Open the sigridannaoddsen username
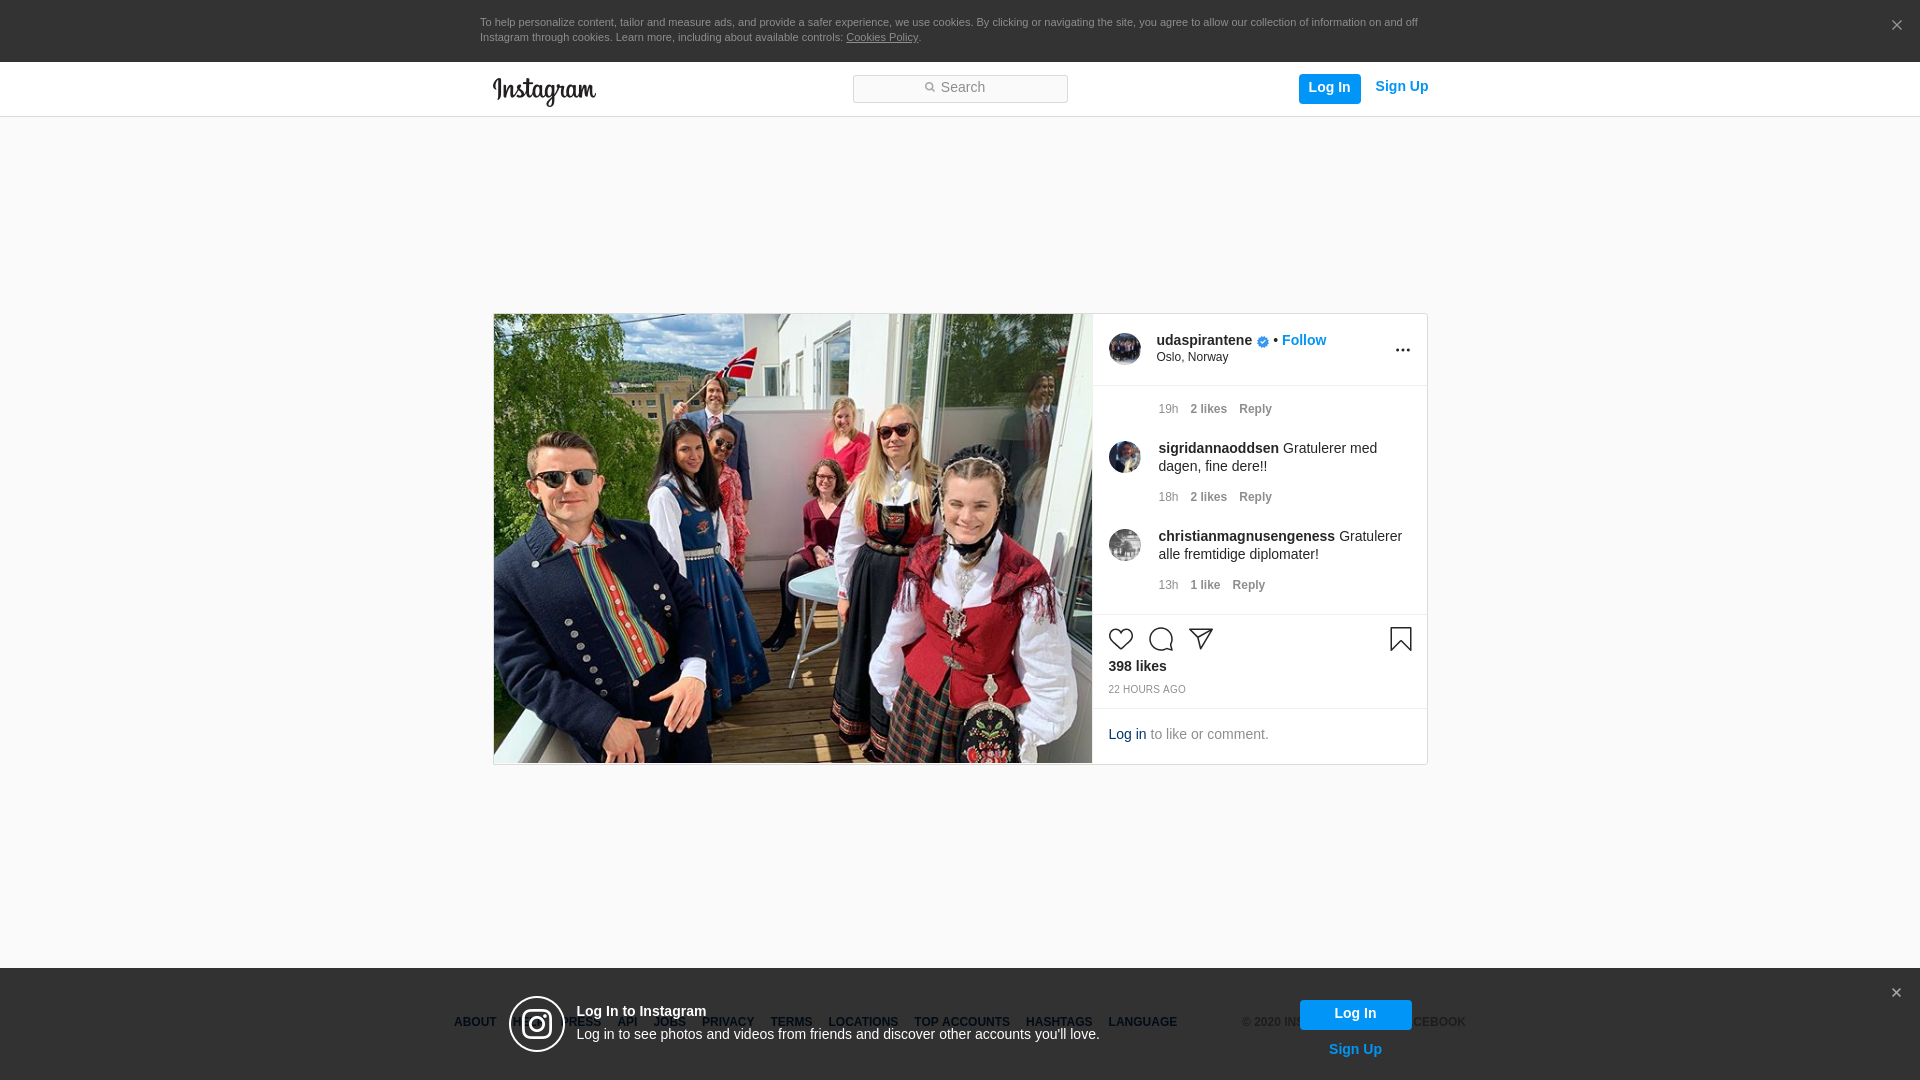Viewport: 1920px width, 1080px height. (x=1218, y=448)
